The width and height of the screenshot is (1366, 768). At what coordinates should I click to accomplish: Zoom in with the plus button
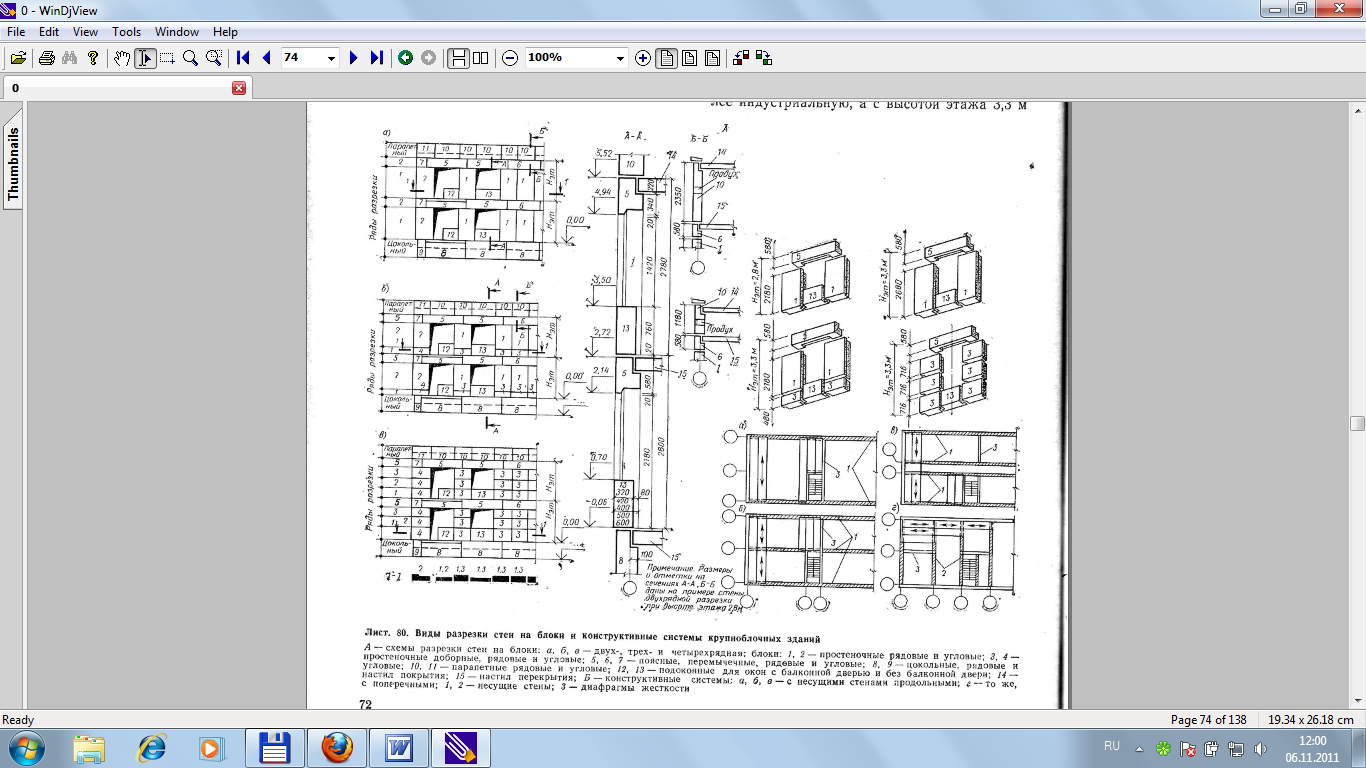pyautogui.click(x=642, y=58)
